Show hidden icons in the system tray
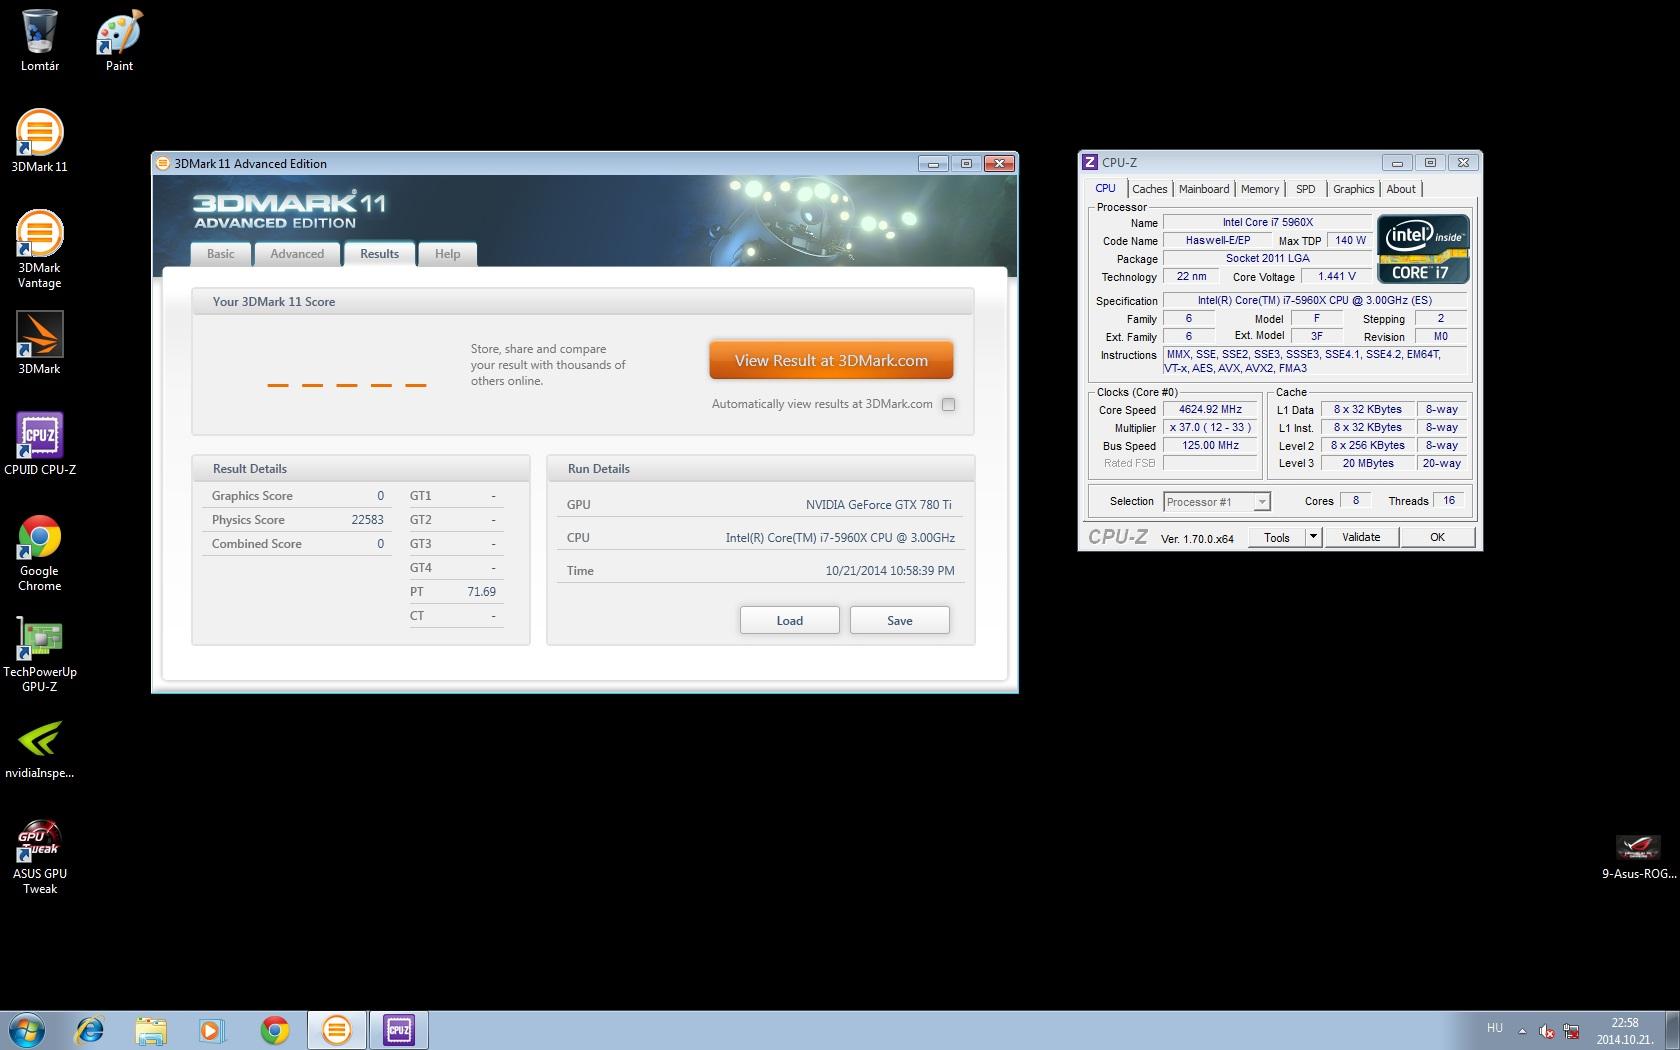The image size is (1680, 1050). tap(1522, 1031)
